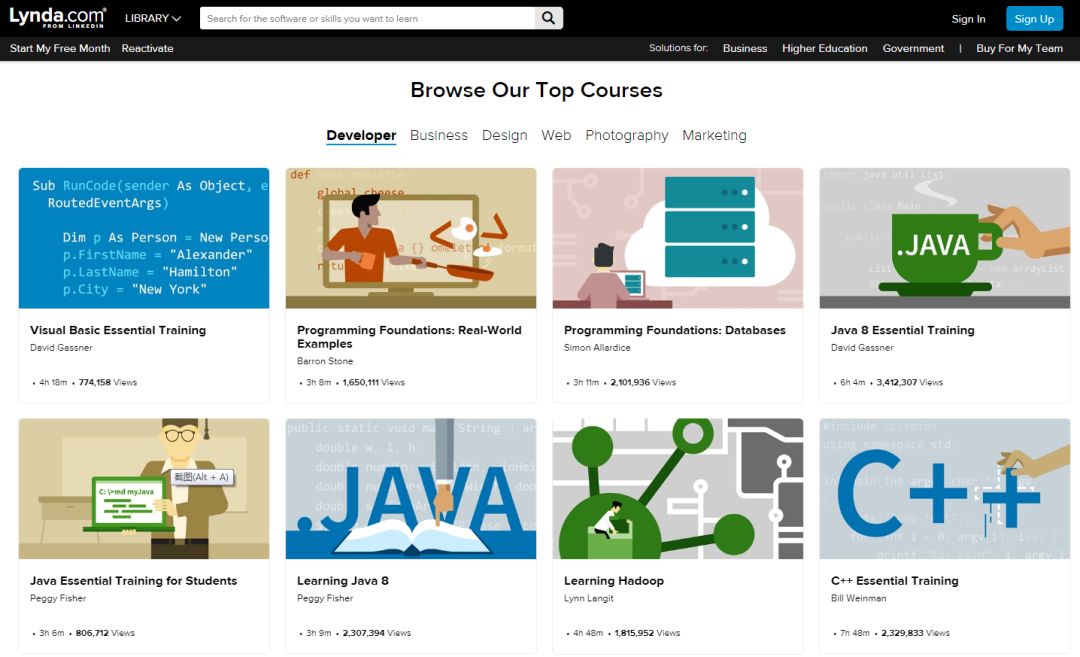Click Peggy Fisher under Learning Java 8
This screenshot has width=1080, height=657.
pos(324,598)
